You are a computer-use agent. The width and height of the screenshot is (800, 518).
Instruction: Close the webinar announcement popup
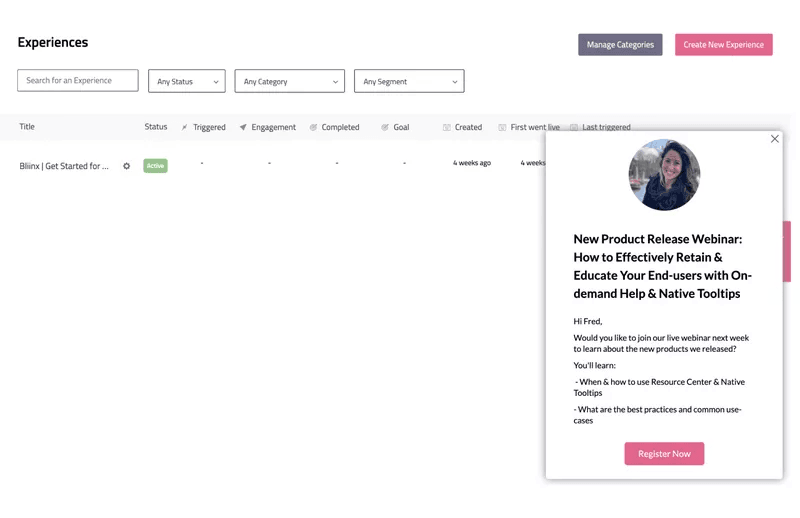click(x=775, y=139)
